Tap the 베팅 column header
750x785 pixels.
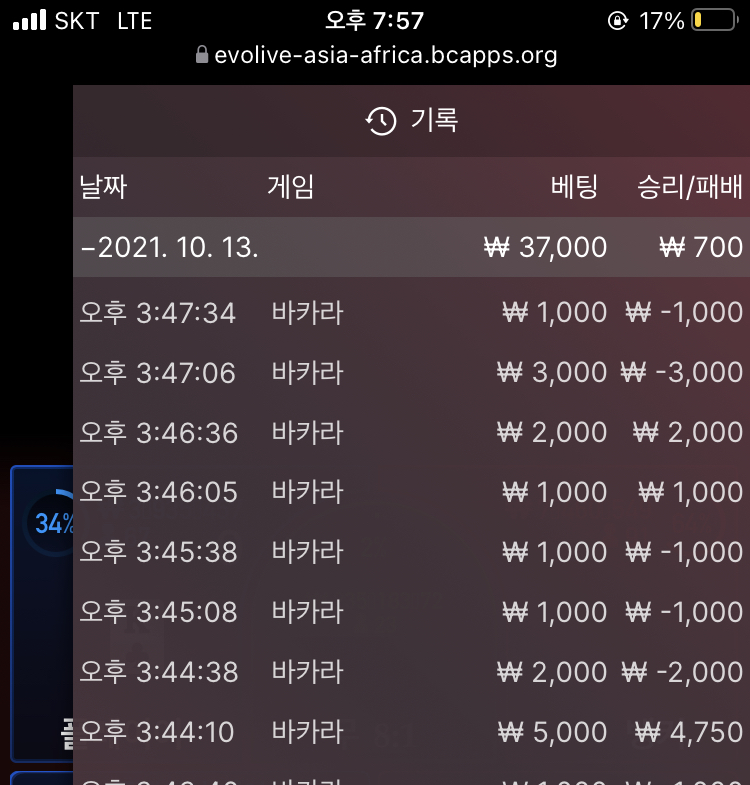click(x=574, y=187)
